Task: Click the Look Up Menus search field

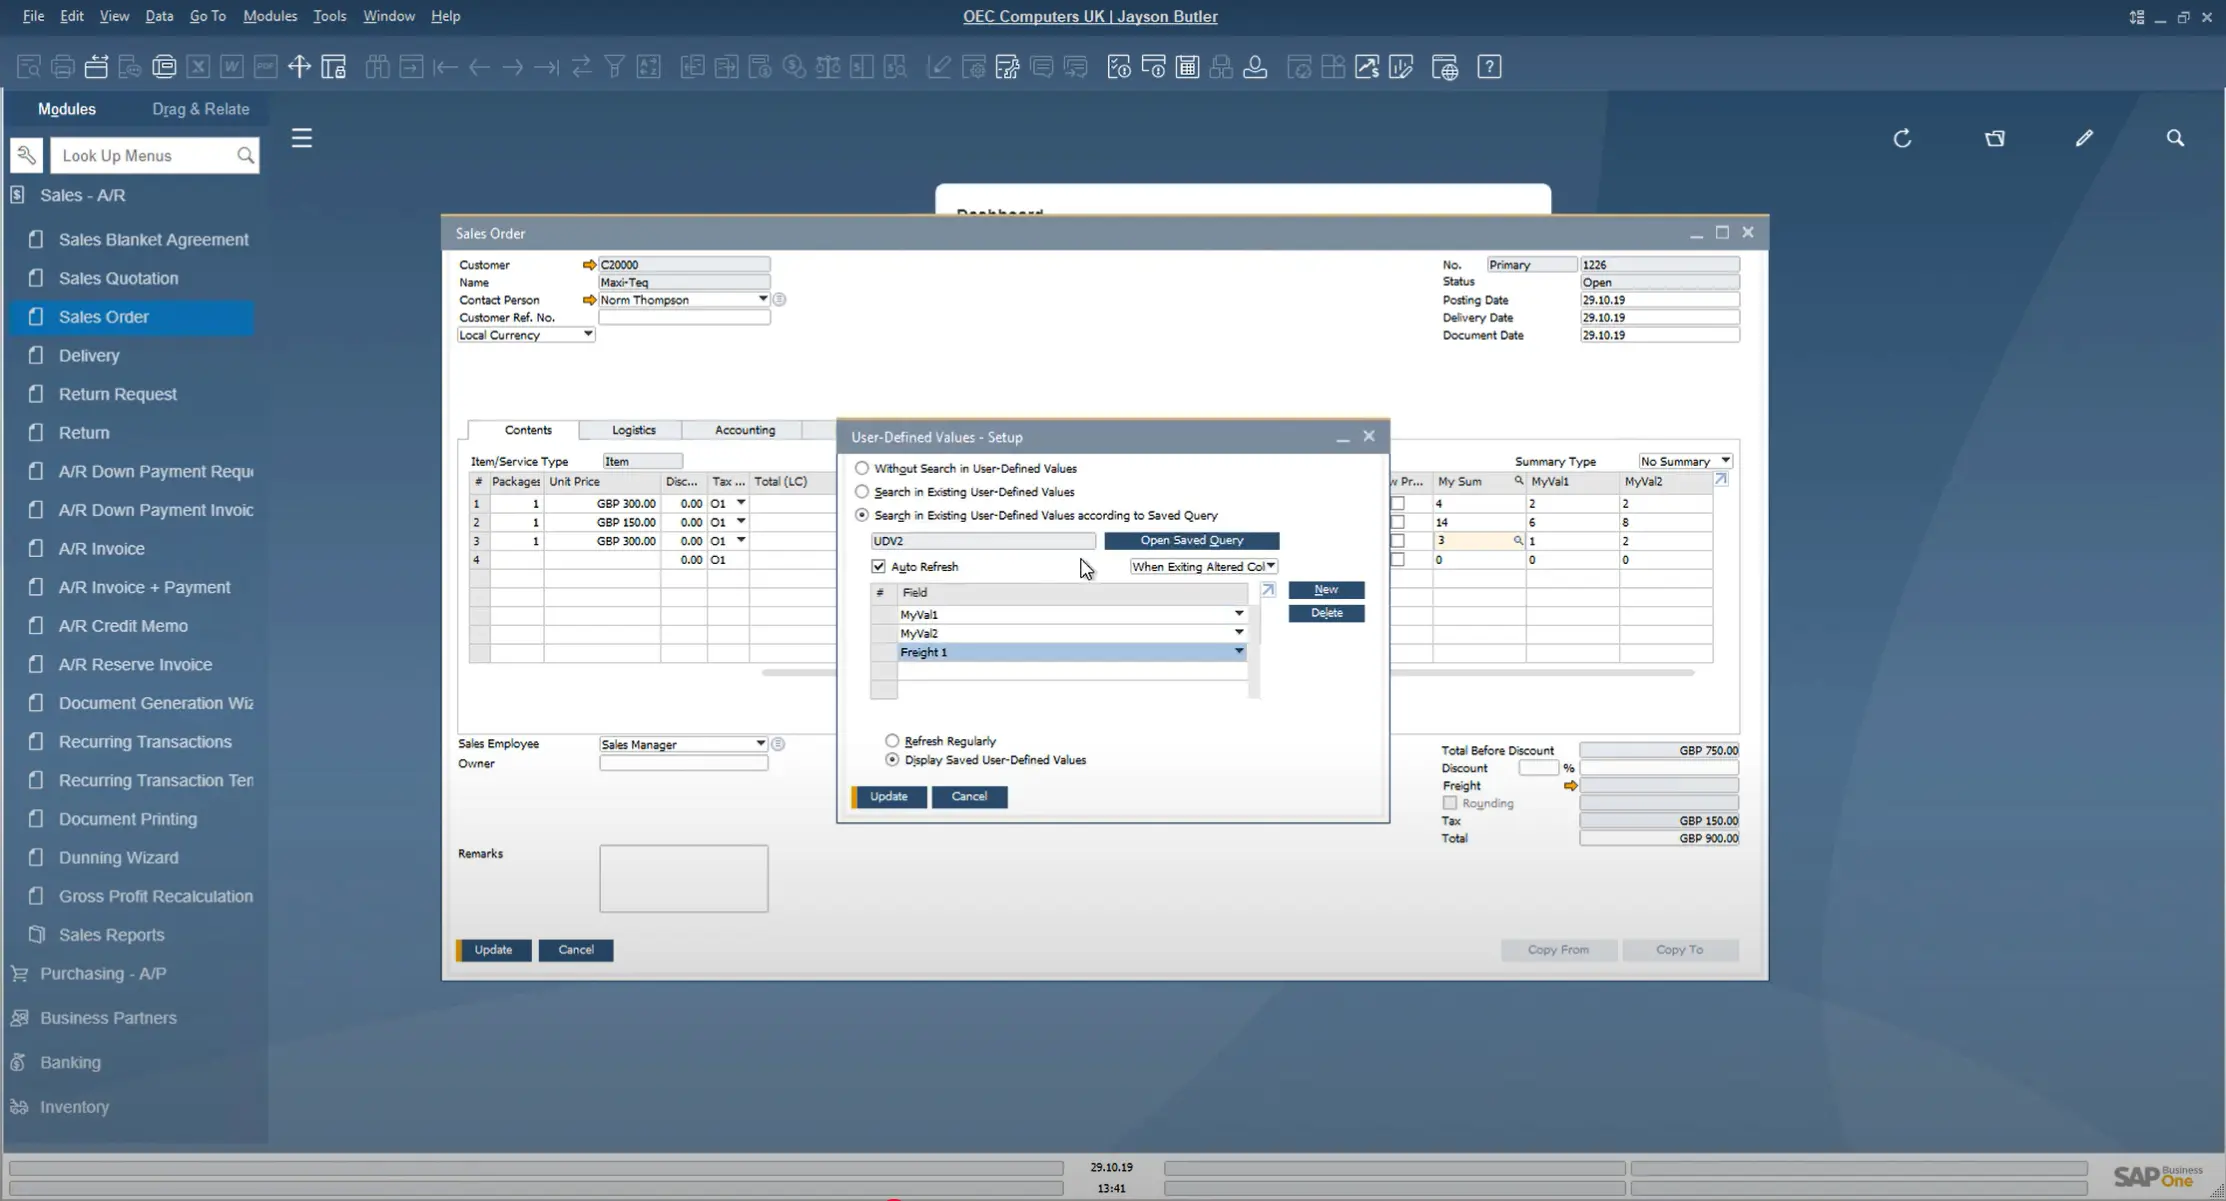Action: point(145,156)
